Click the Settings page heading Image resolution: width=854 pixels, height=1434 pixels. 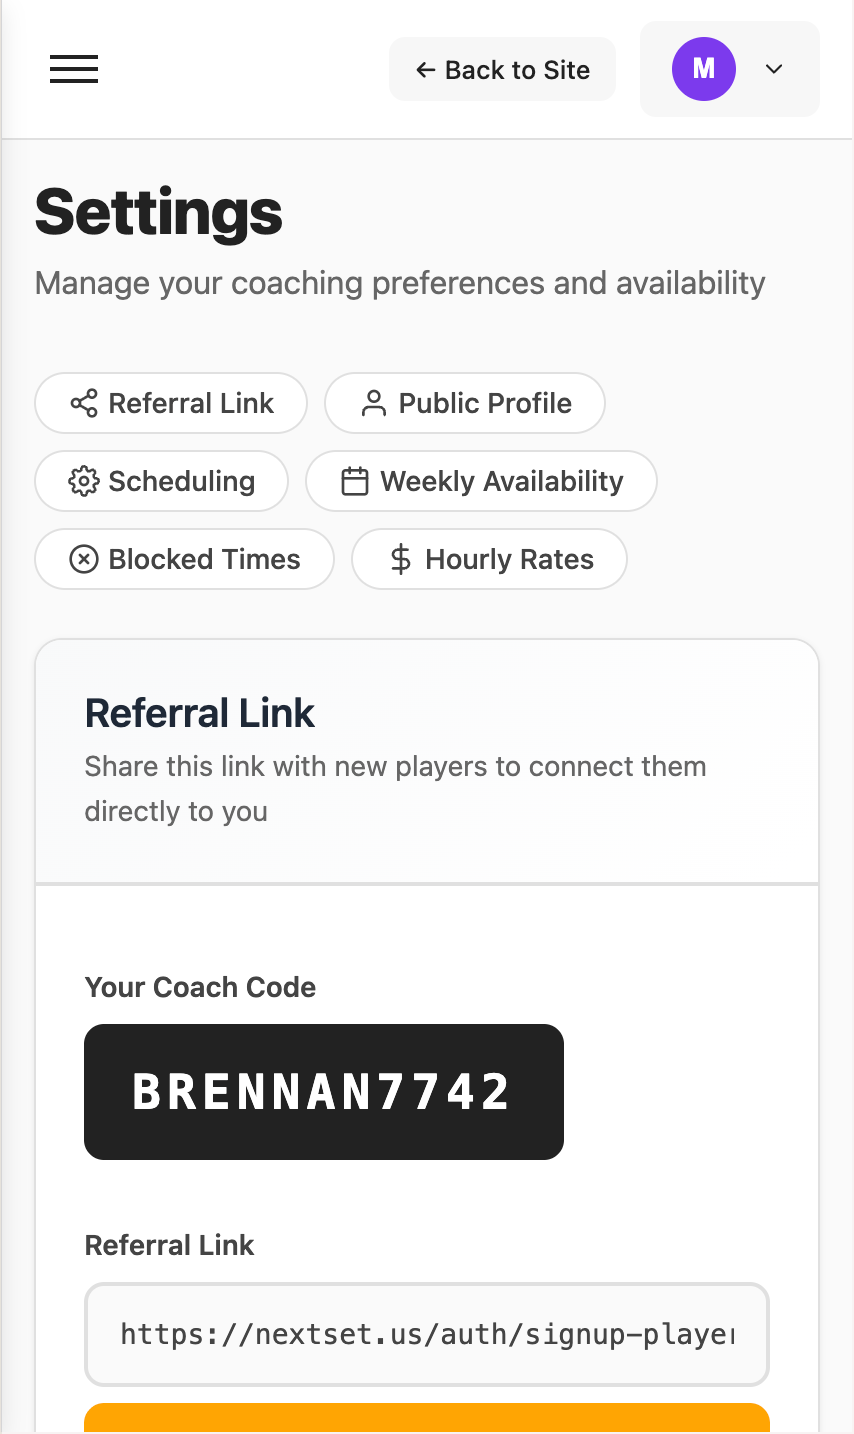pos(159,212)
